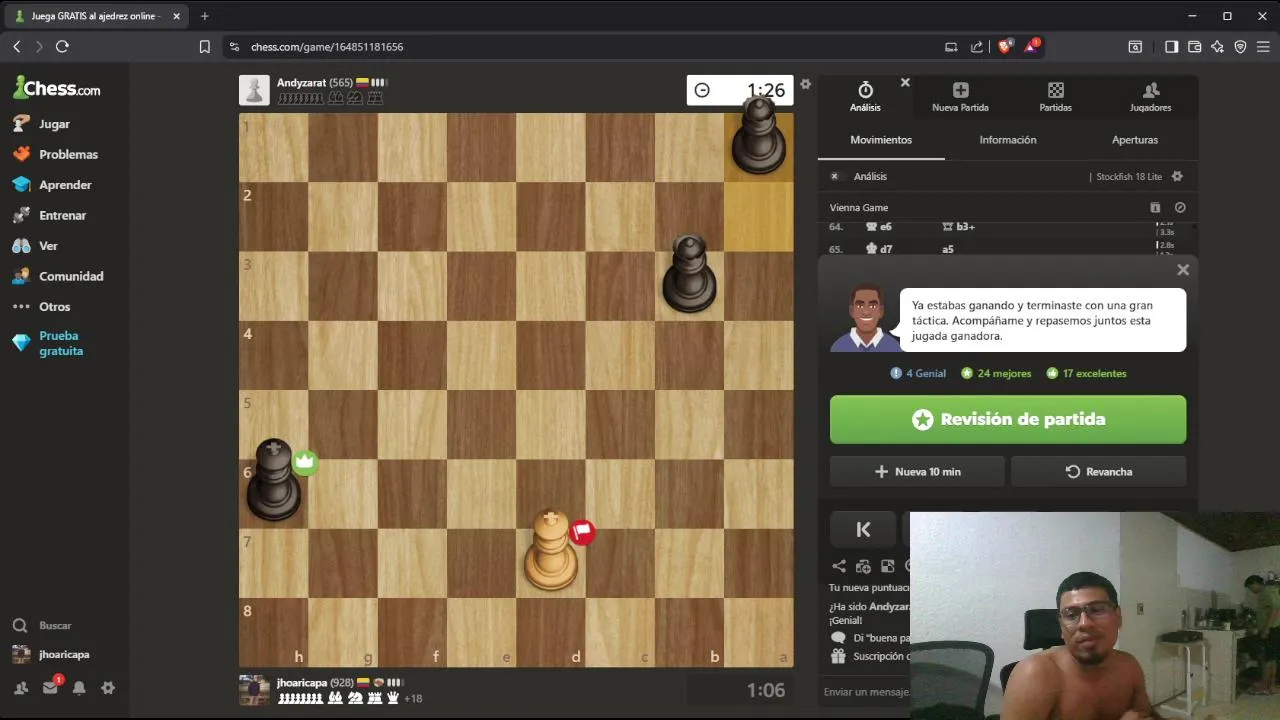Open Brave Shields lion icon

tap(1005, 47)
